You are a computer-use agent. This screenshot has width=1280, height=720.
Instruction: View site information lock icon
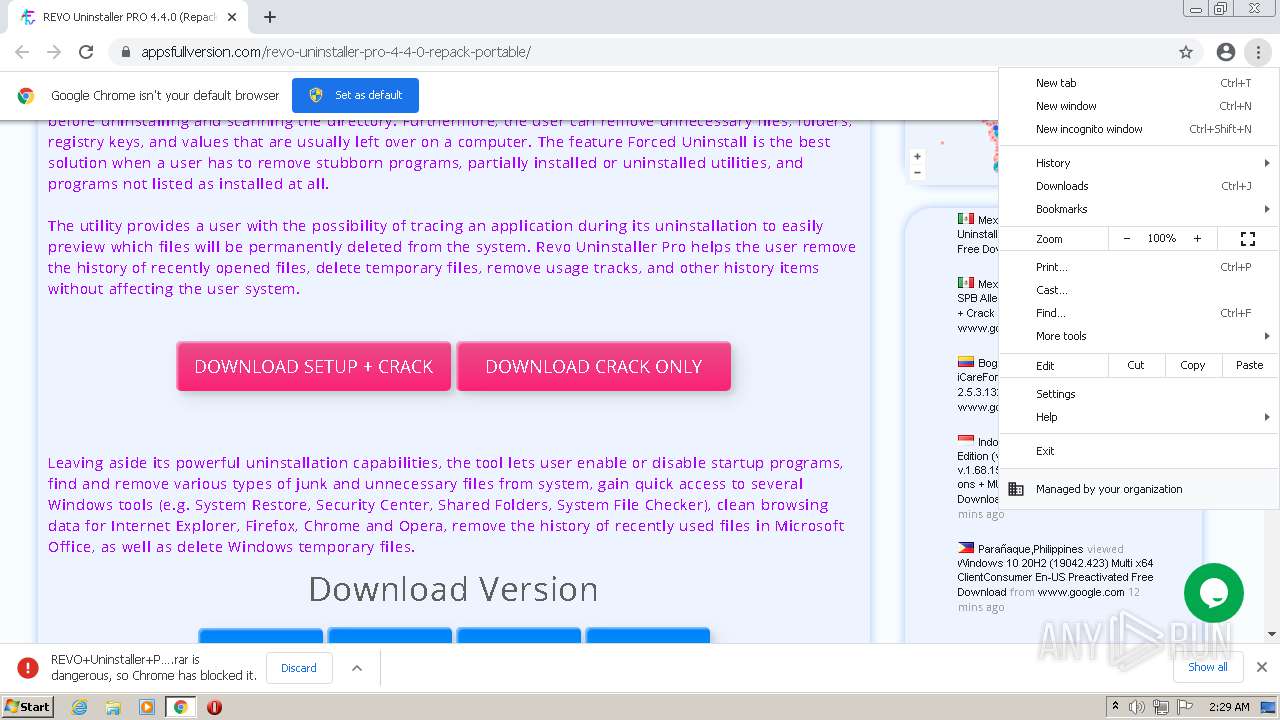(x=126, y=52)
